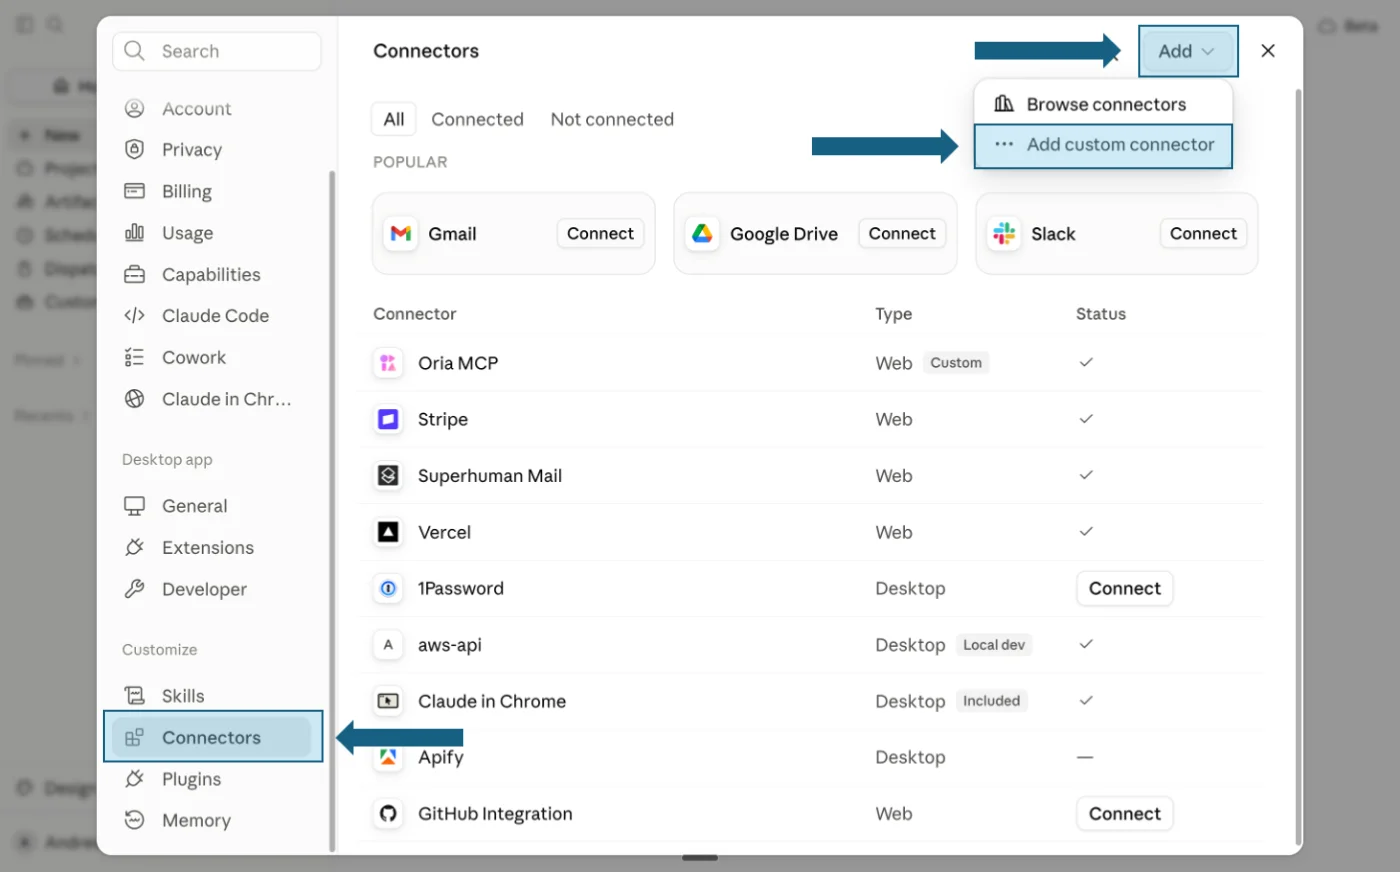Click the Superhuman Mail connector icon
Screen dimensions: 1400x872
pyautogui.click(x=388, y=475)
